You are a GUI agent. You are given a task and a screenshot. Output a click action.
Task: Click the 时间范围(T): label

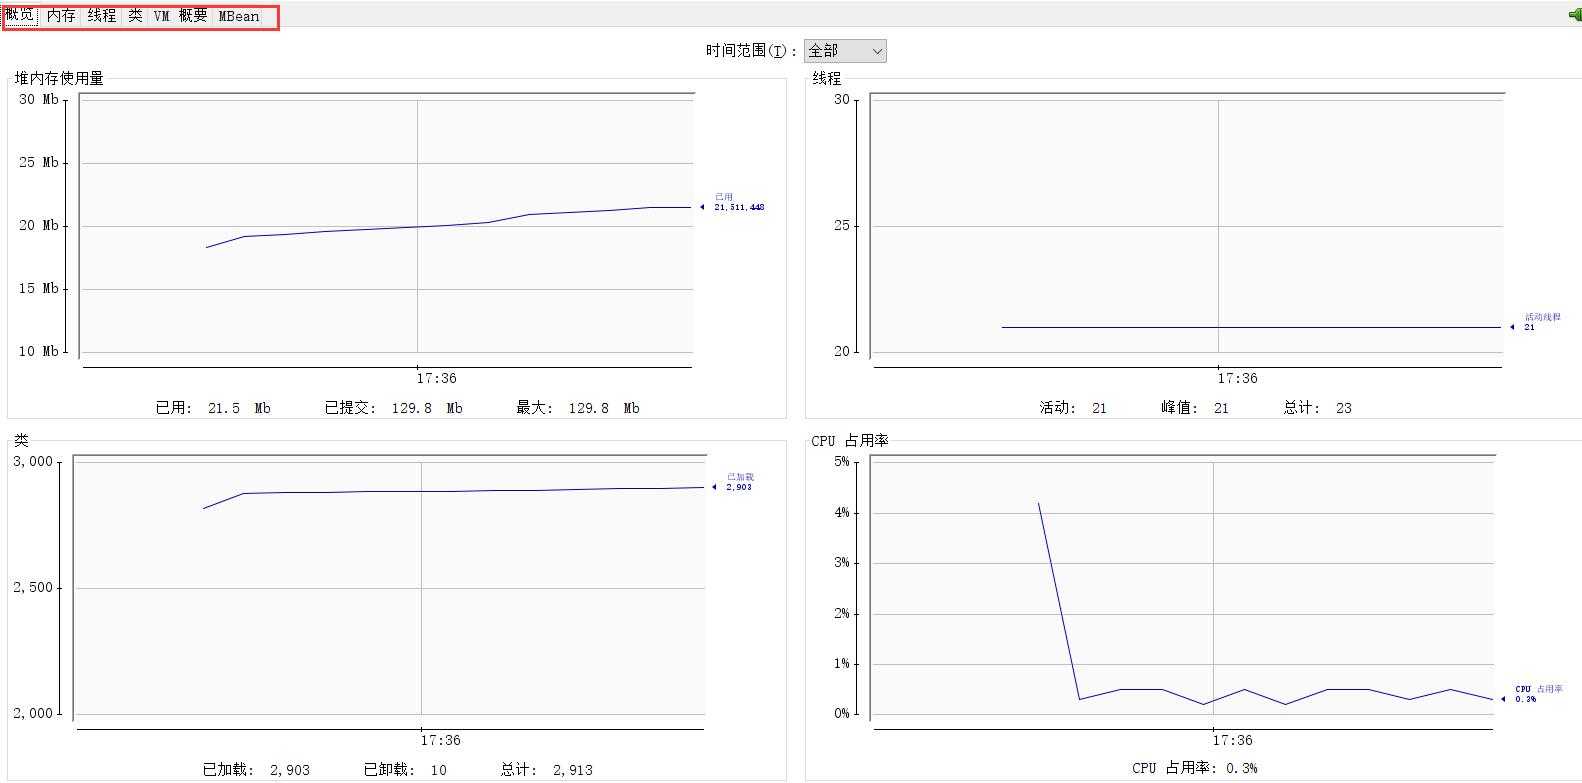pyautogui.click(x=752, y=51)
